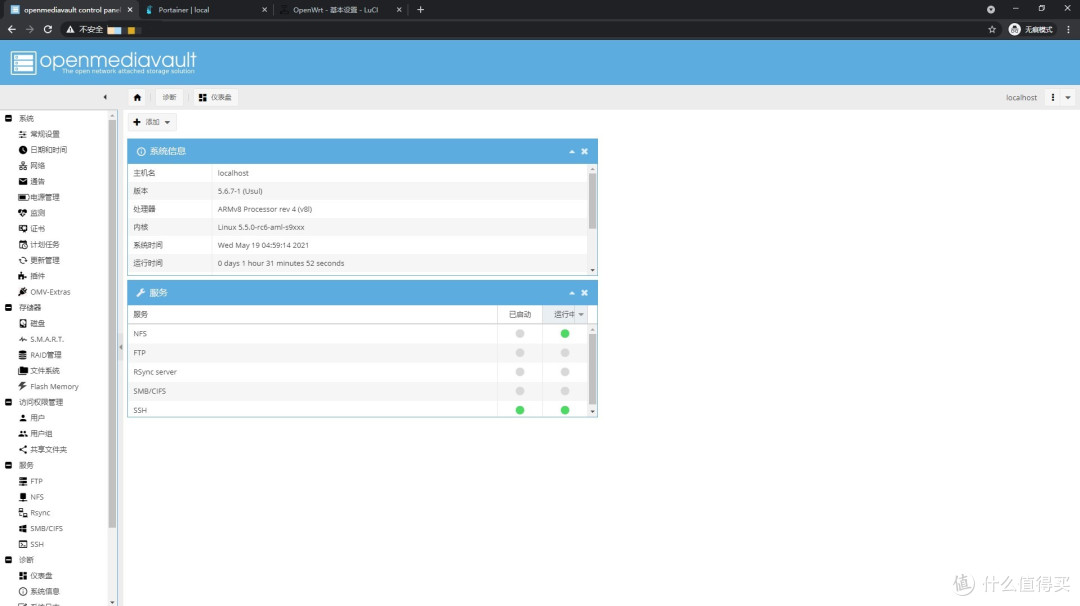This screenshot has width=1080, height=606.
Task: Switch to OpenWrt LuCI tab
Action: click(340, 10)
